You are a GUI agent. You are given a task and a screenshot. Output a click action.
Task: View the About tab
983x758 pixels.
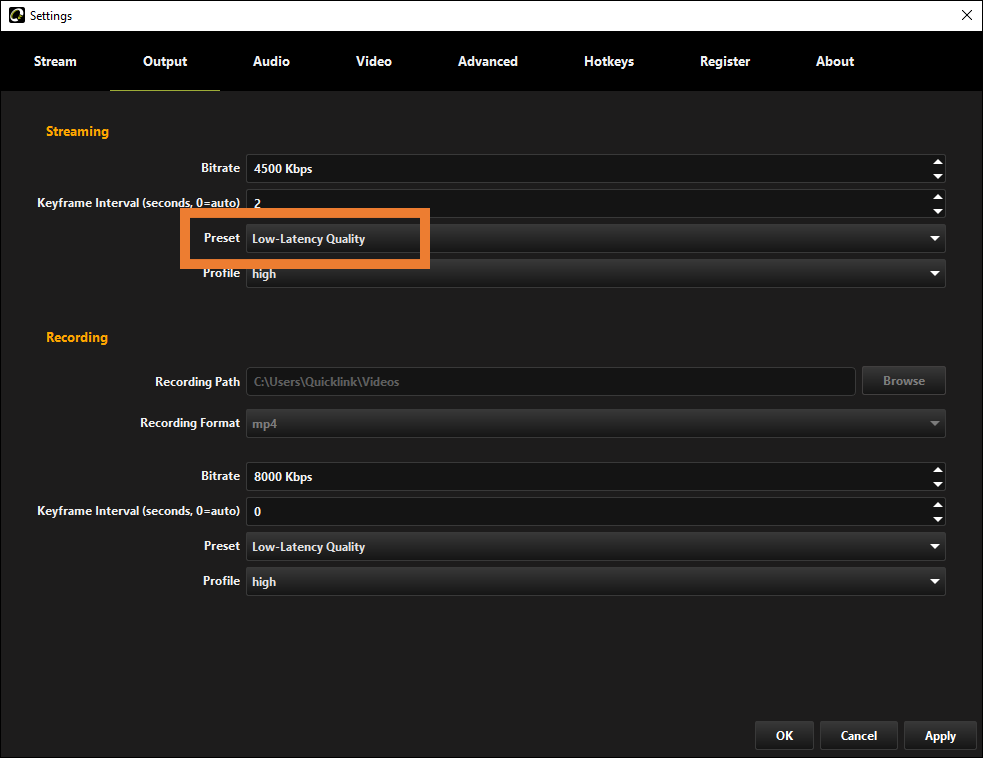click(834, 61)
